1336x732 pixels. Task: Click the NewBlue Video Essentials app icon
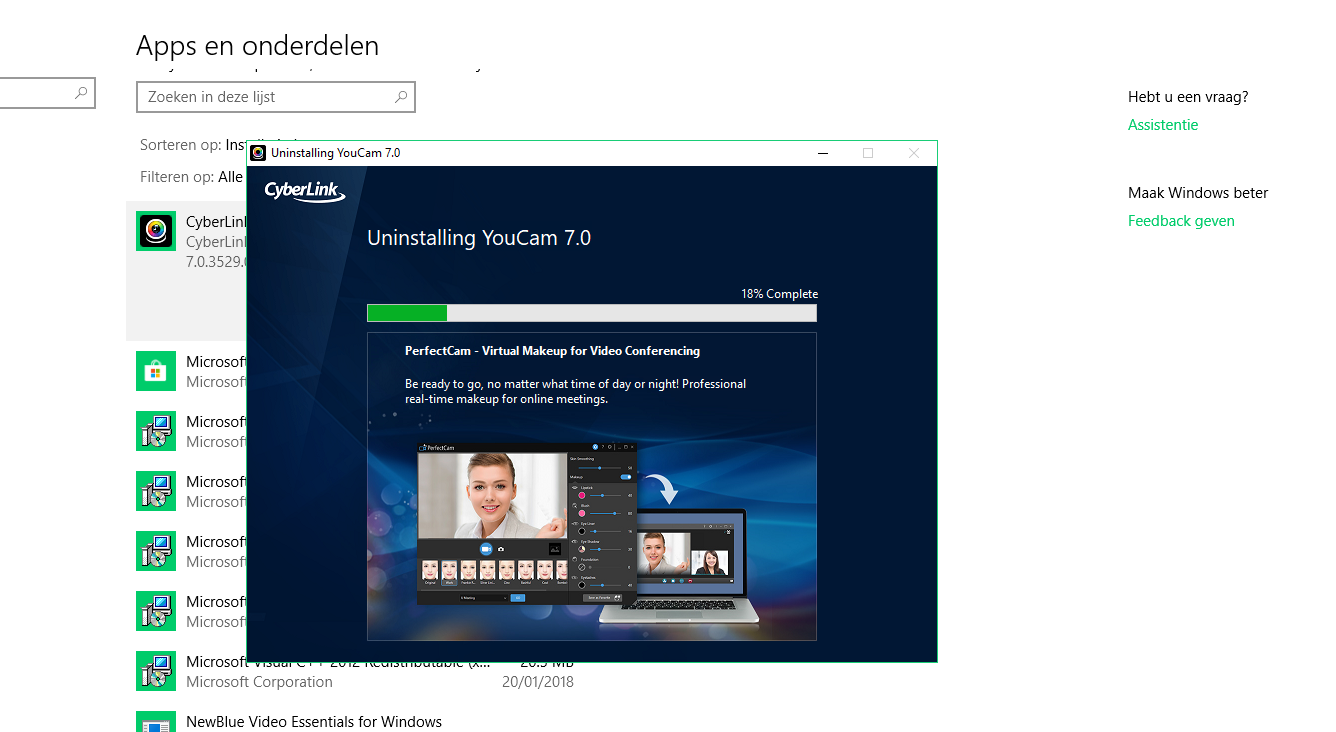click(156, 722)
